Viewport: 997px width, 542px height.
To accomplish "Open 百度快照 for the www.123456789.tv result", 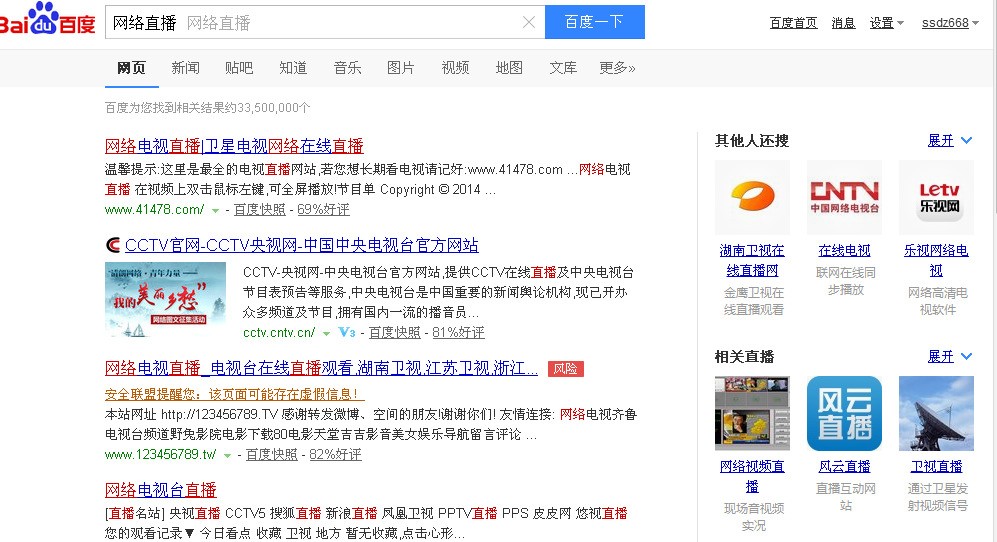I will click(x=272, y=454).
